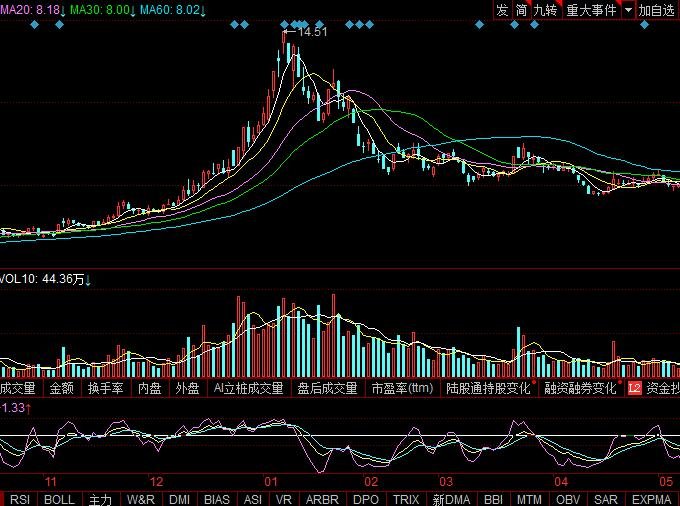Viewport: 680px width, 506px height.
Task: Select the BIAS indicator tab
Action: coord(217,499)
